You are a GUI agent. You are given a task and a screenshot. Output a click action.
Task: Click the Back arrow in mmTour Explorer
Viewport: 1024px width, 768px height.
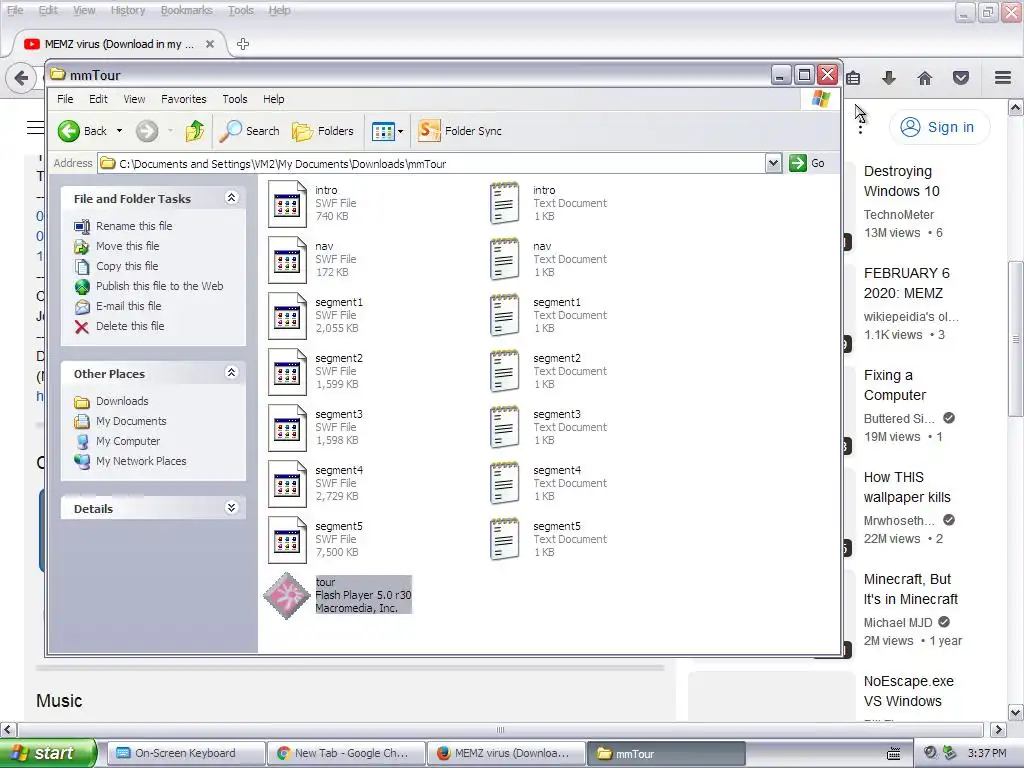(69, 131)
